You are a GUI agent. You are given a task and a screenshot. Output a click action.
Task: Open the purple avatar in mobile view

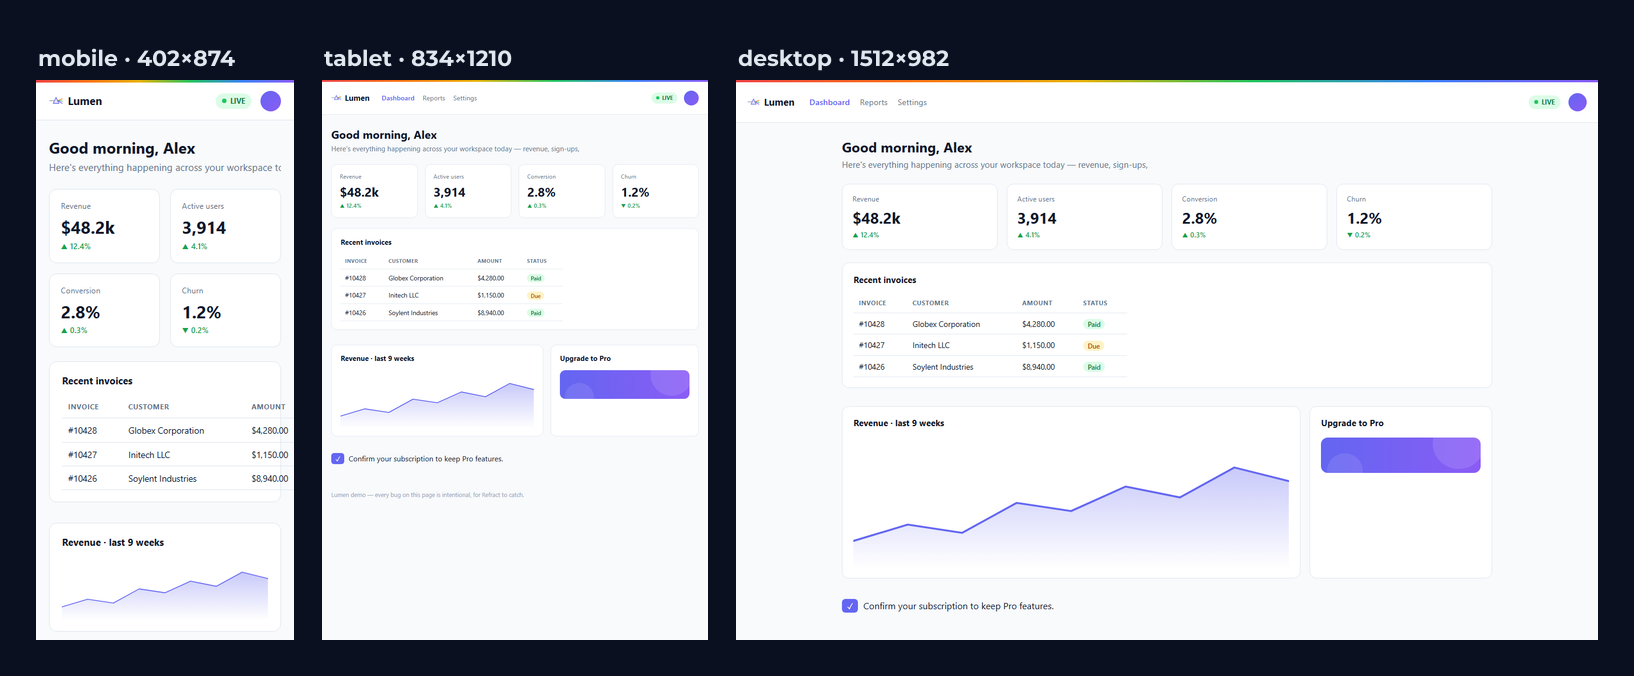pyautogui.click(x=270, y=101)
